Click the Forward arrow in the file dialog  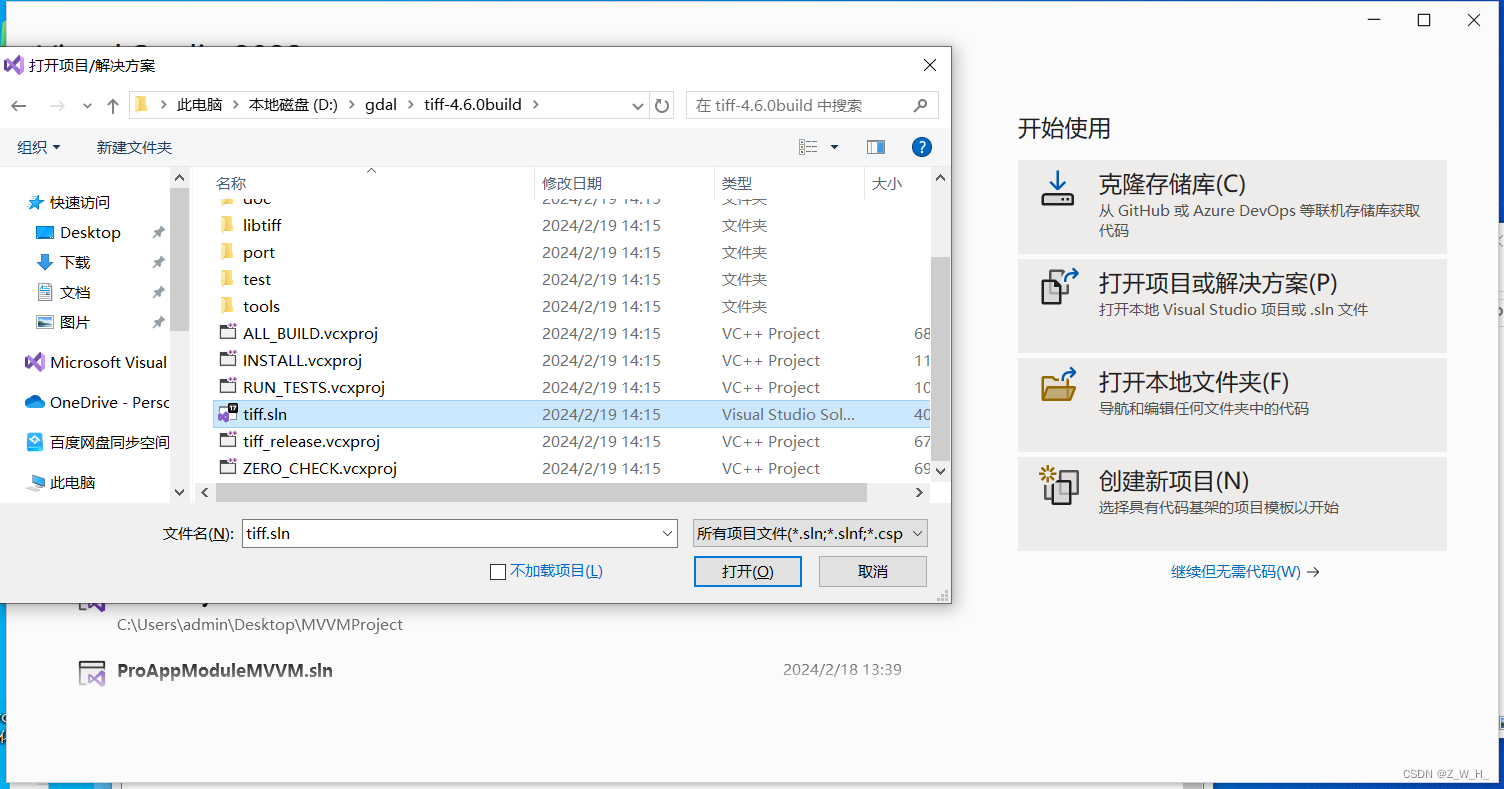[57, 105]
